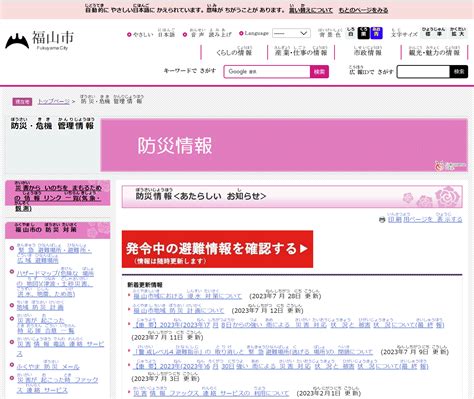Image resolution: width=474 pixels, height=399 pixels.
Task: Open the 市政情報 menu
Action: [x=368, y=52]
